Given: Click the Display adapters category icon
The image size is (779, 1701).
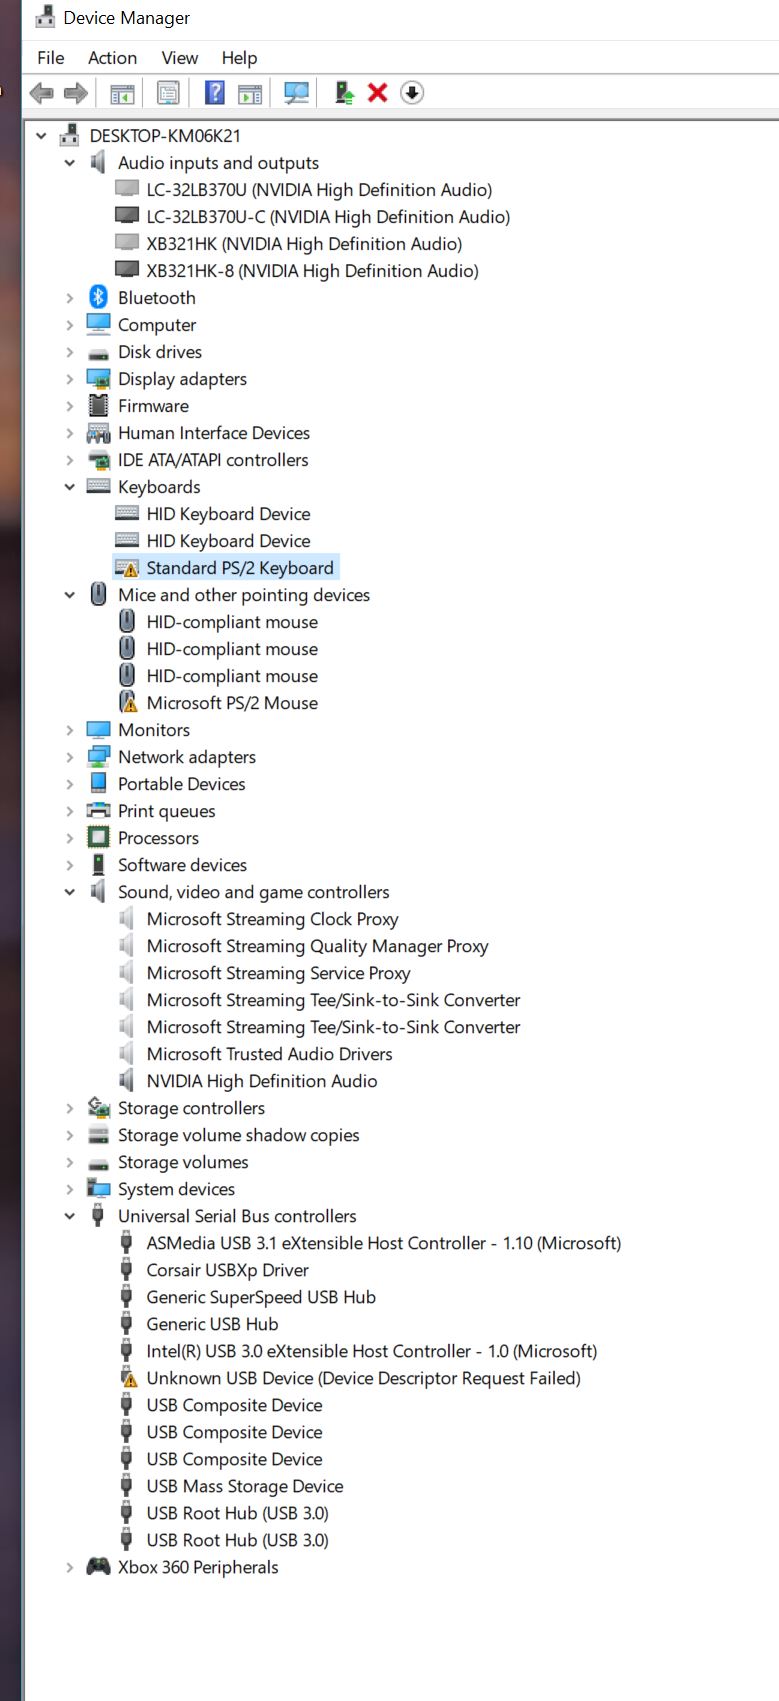Looking at the screenshot, I should click(98, 379).
